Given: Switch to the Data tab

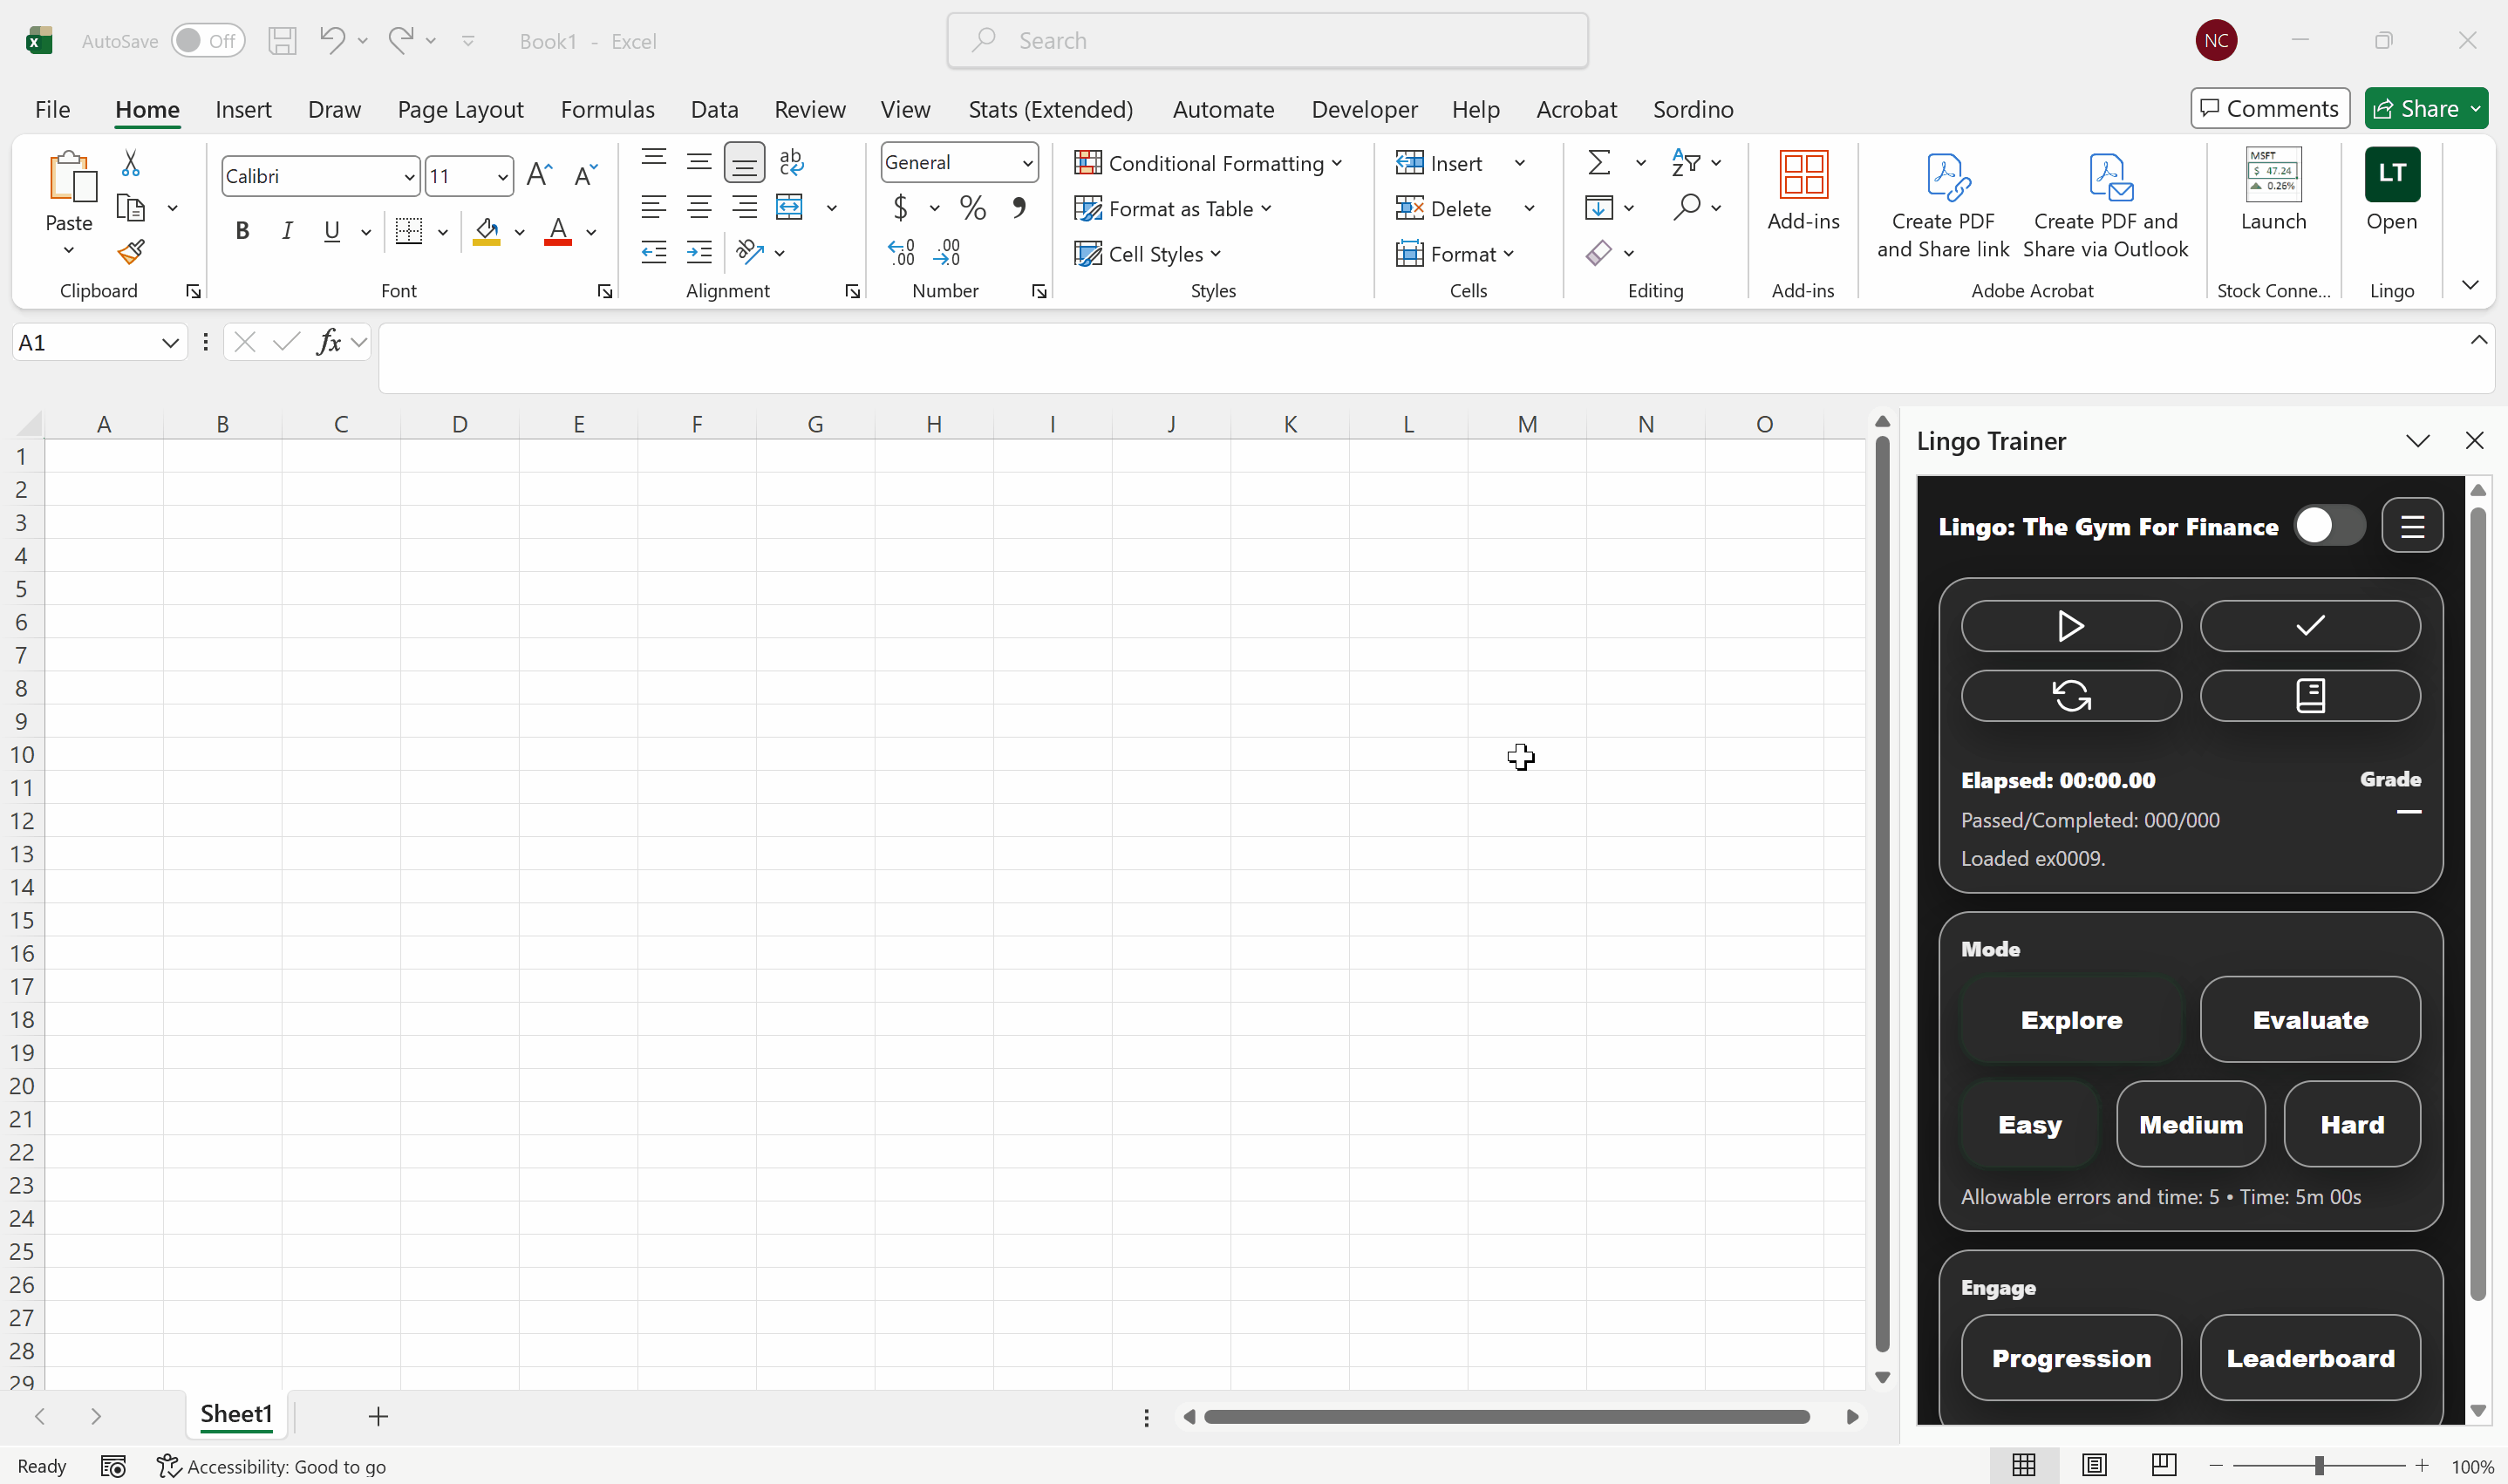Looking at the screenshot, I should (x=714, y=109).
